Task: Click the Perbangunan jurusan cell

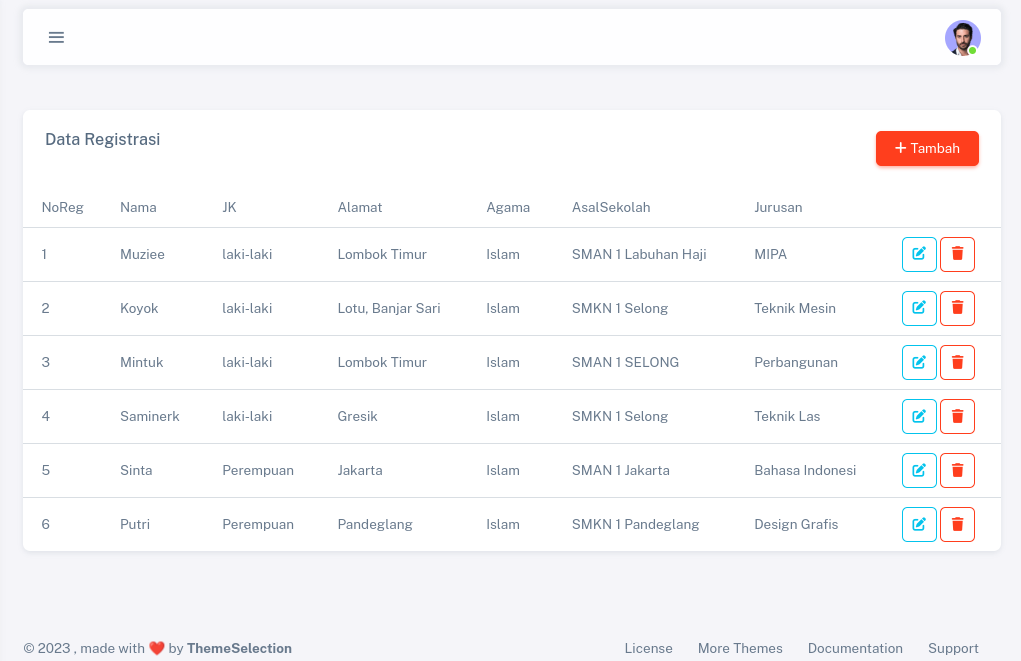Action: click(x=796, y=363)
